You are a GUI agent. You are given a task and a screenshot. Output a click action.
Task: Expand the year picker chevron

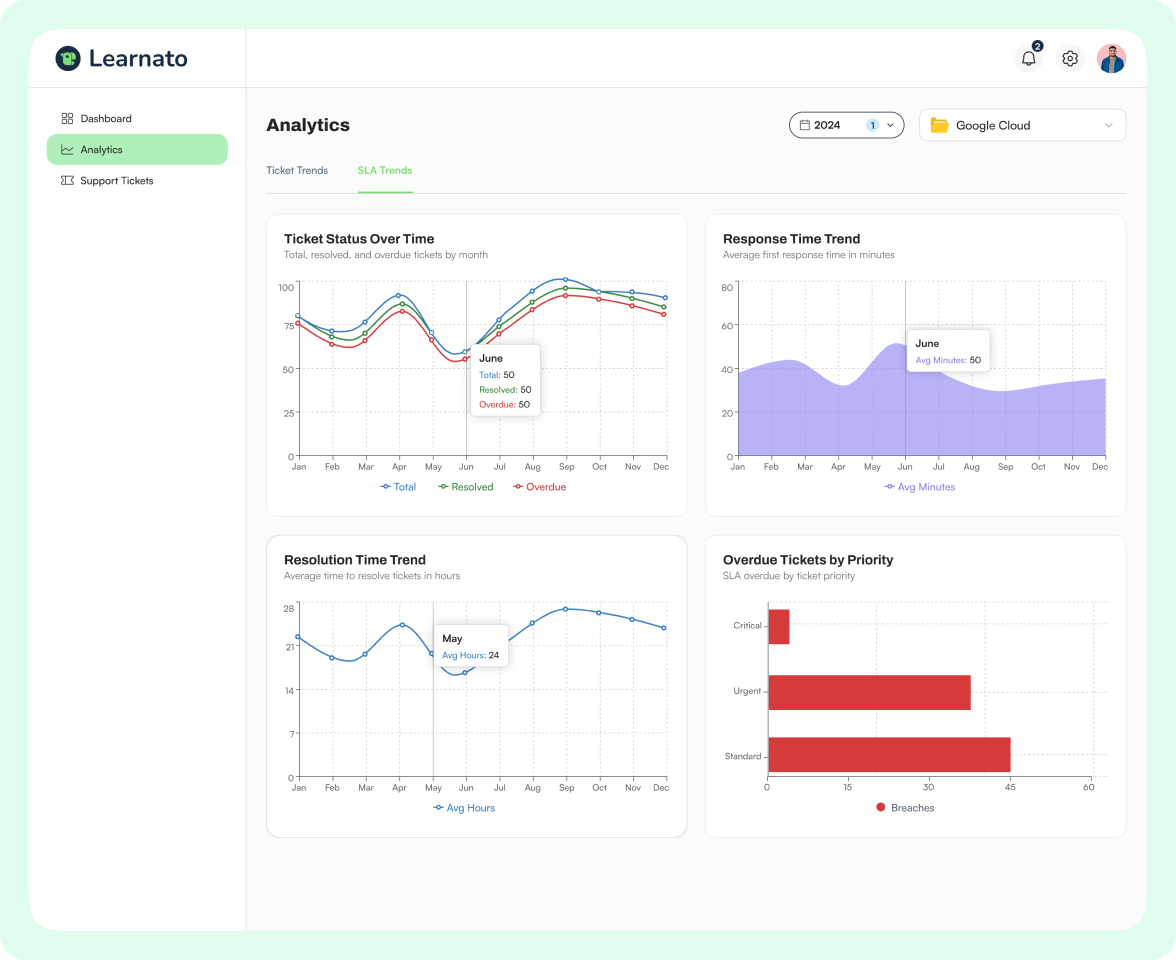[x=890, y=125]
